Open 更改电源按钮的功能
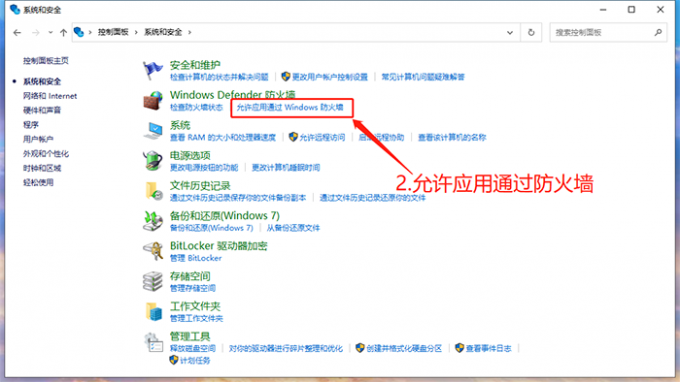The height and width of the screenshot is (382, 680). [204, 167]
